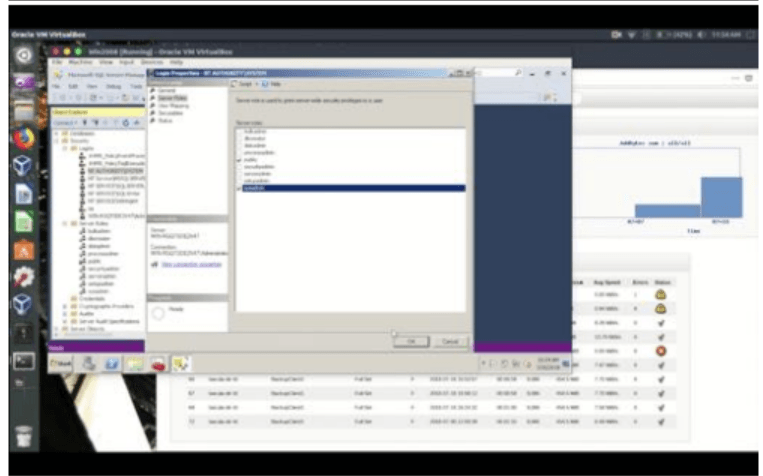Screen dimensions: 763x476
Task: Click the tallest blue bar in chart
Action: 722,197
